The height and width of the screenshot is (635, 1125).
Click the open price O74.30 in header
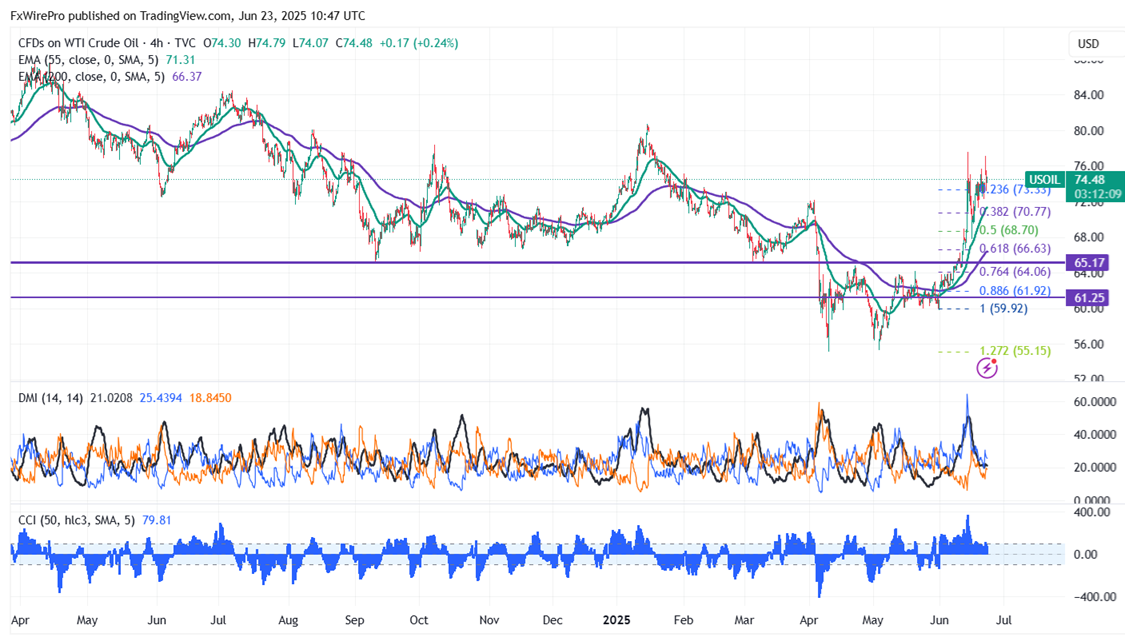click(x=222, y=43)
